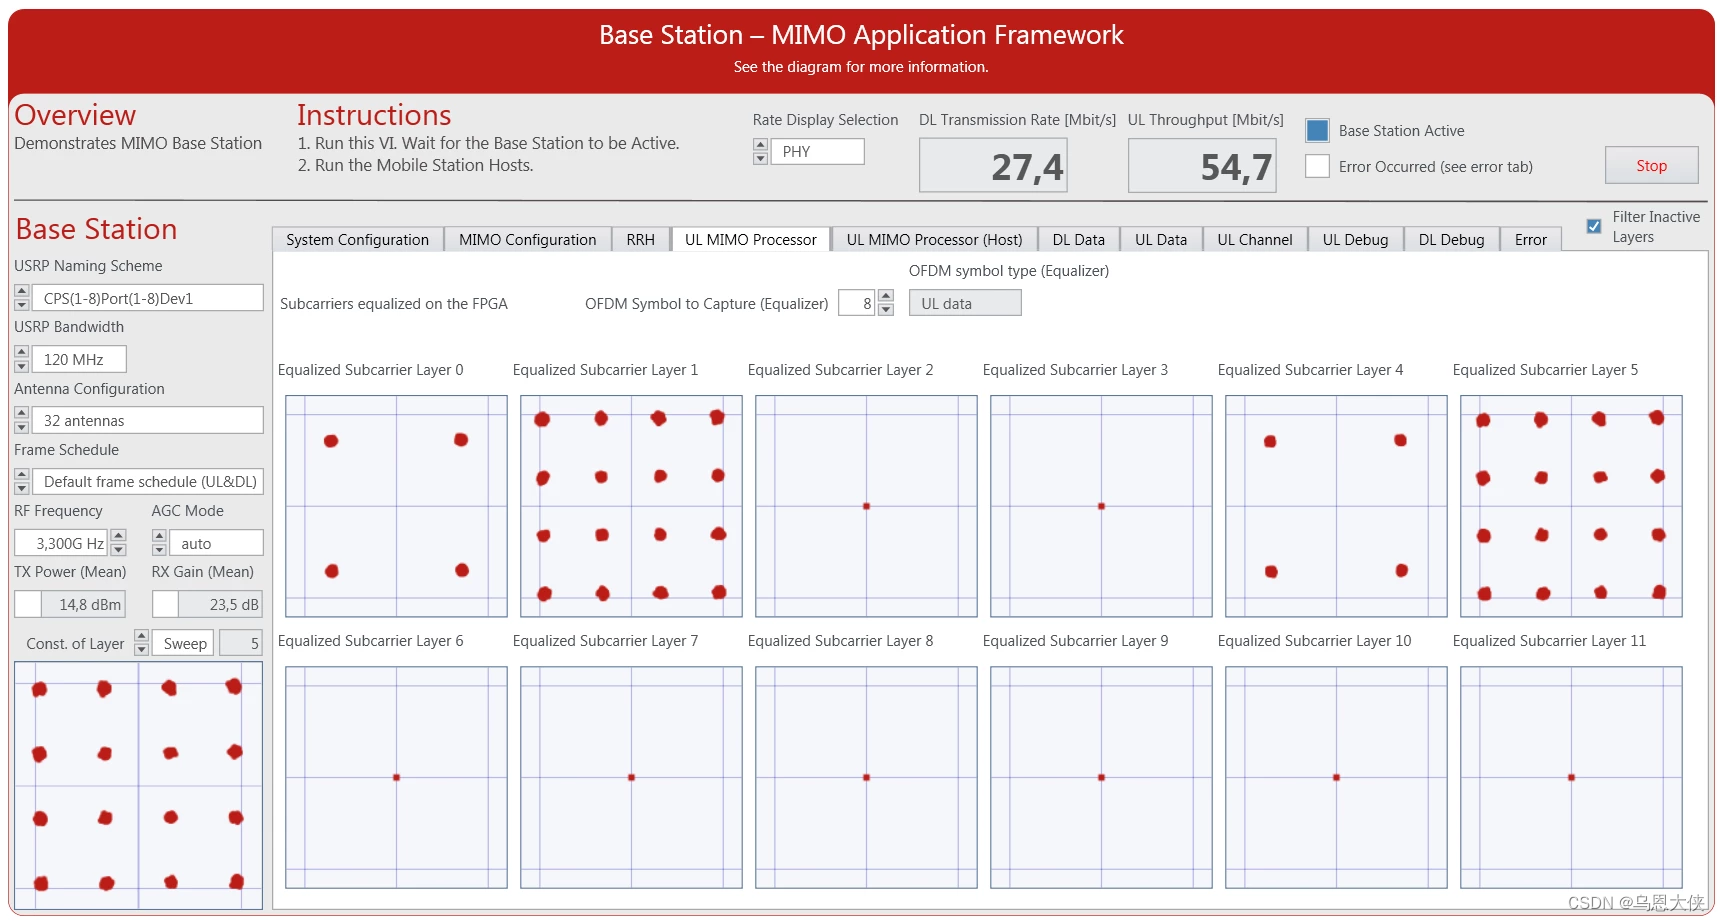The width and height of the screenshot is (1720, 921).
Task: Click Equalized Subcarrier Layer 2 plot
Action: [866, 506]
